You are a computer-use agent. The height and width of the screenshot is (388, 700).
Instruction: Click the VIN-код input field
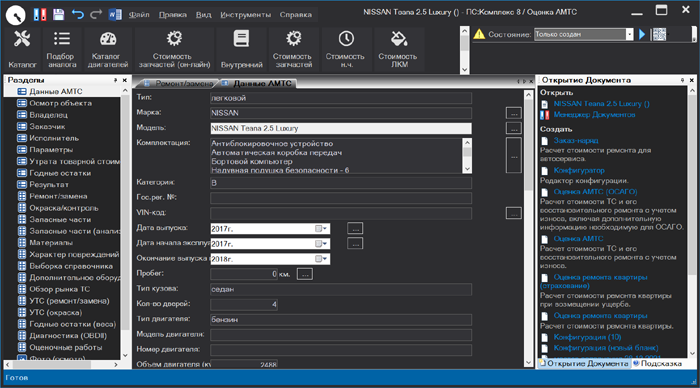coord(341,213)
